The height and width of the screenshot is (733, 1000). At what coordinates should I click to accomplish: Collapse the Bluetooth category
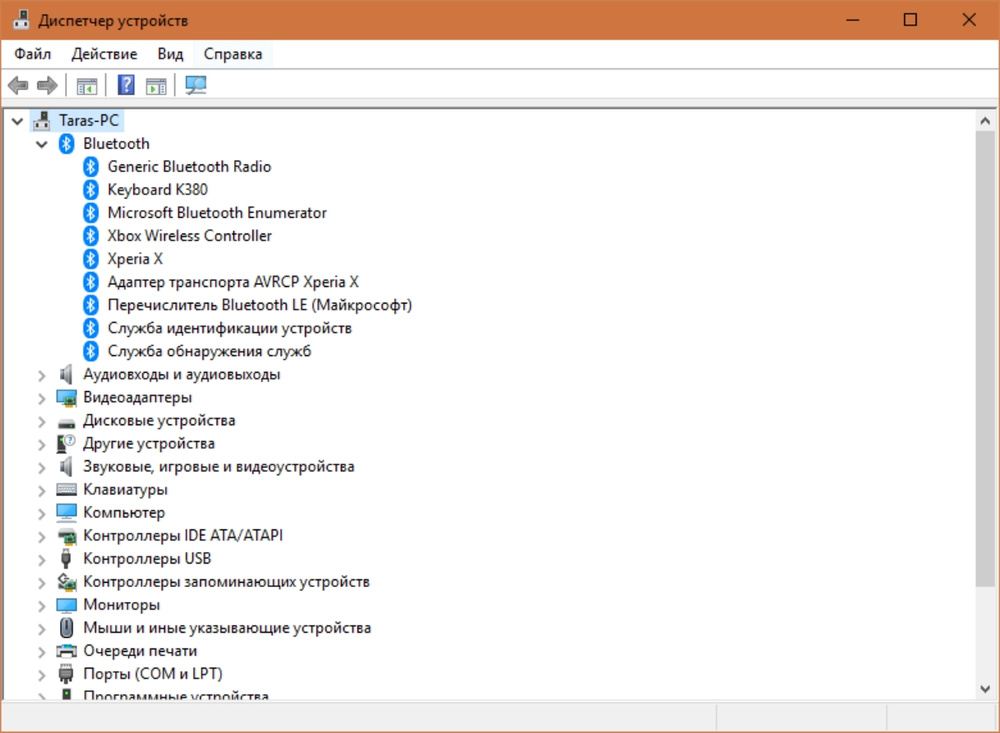(x=42, y=144)
